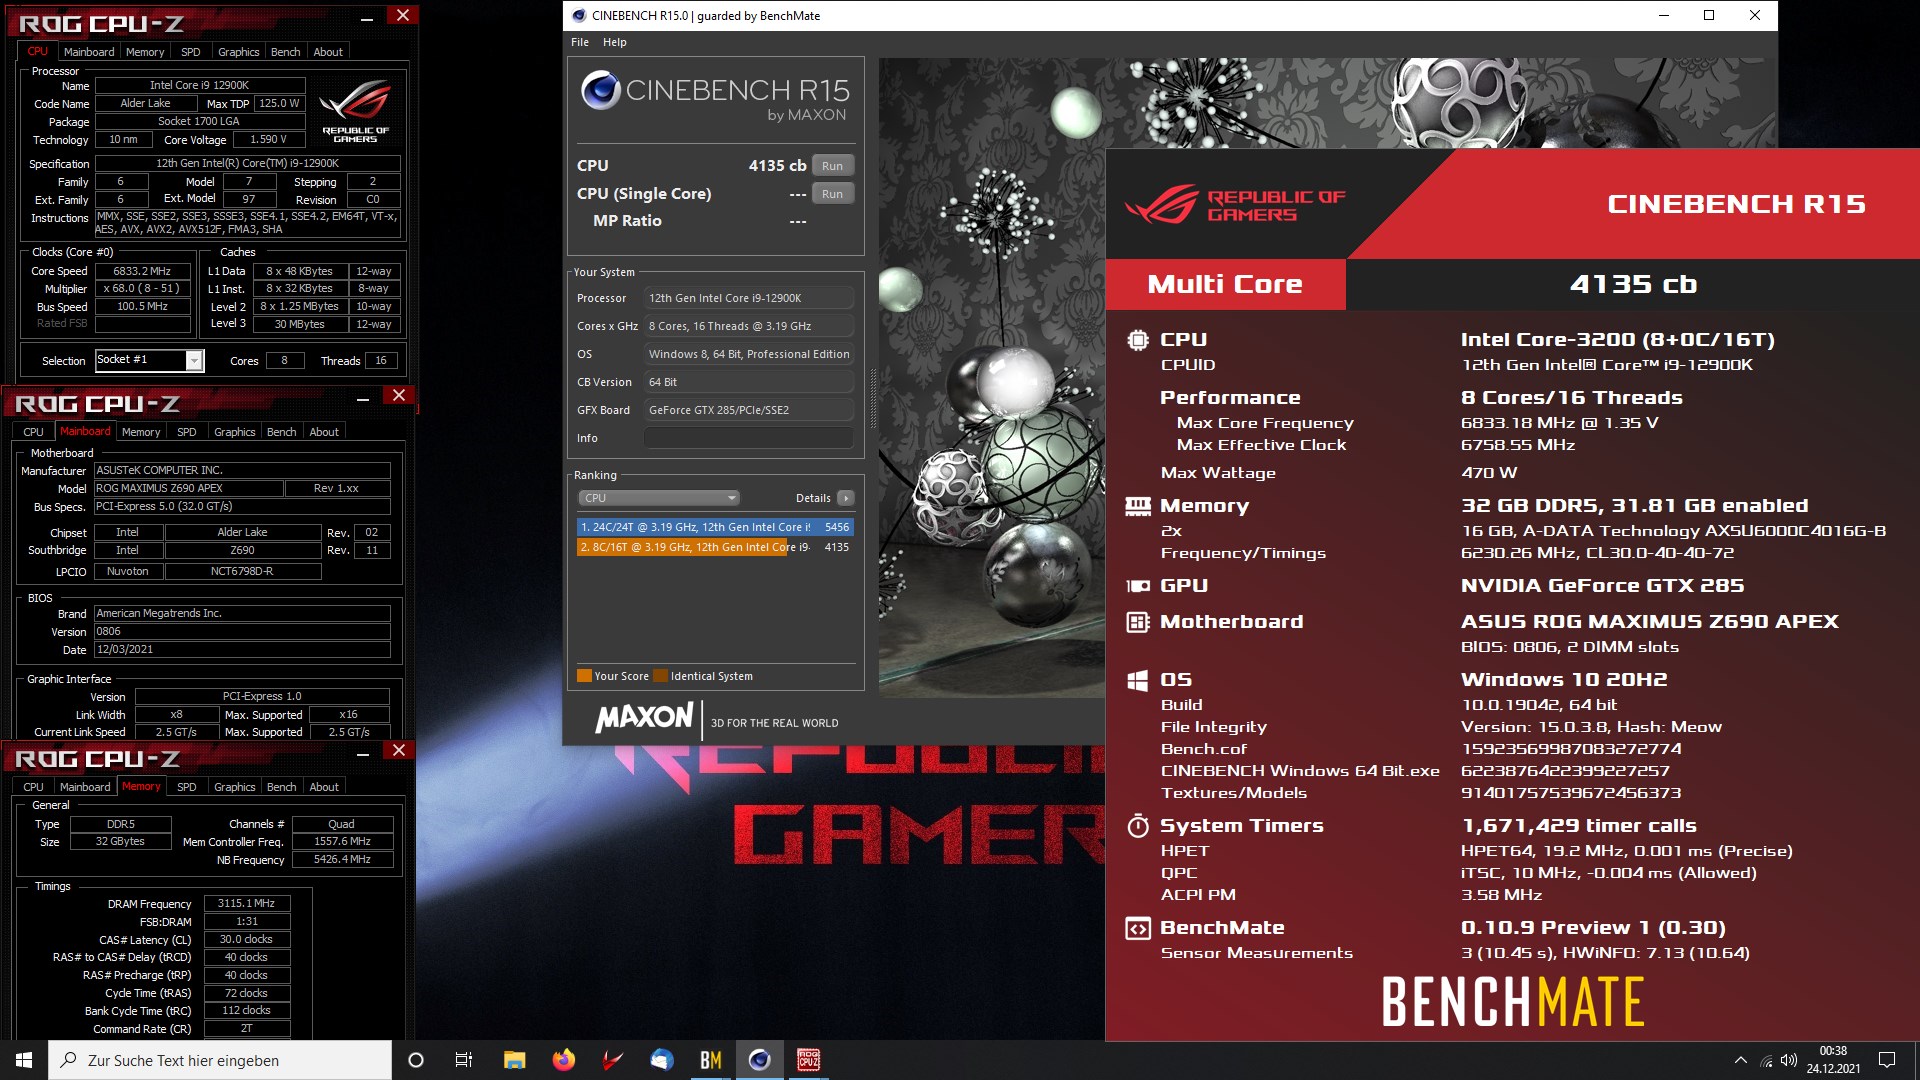Click the BenchMate Memory module icon
1920x1080 pixels.
point(1138,506)
